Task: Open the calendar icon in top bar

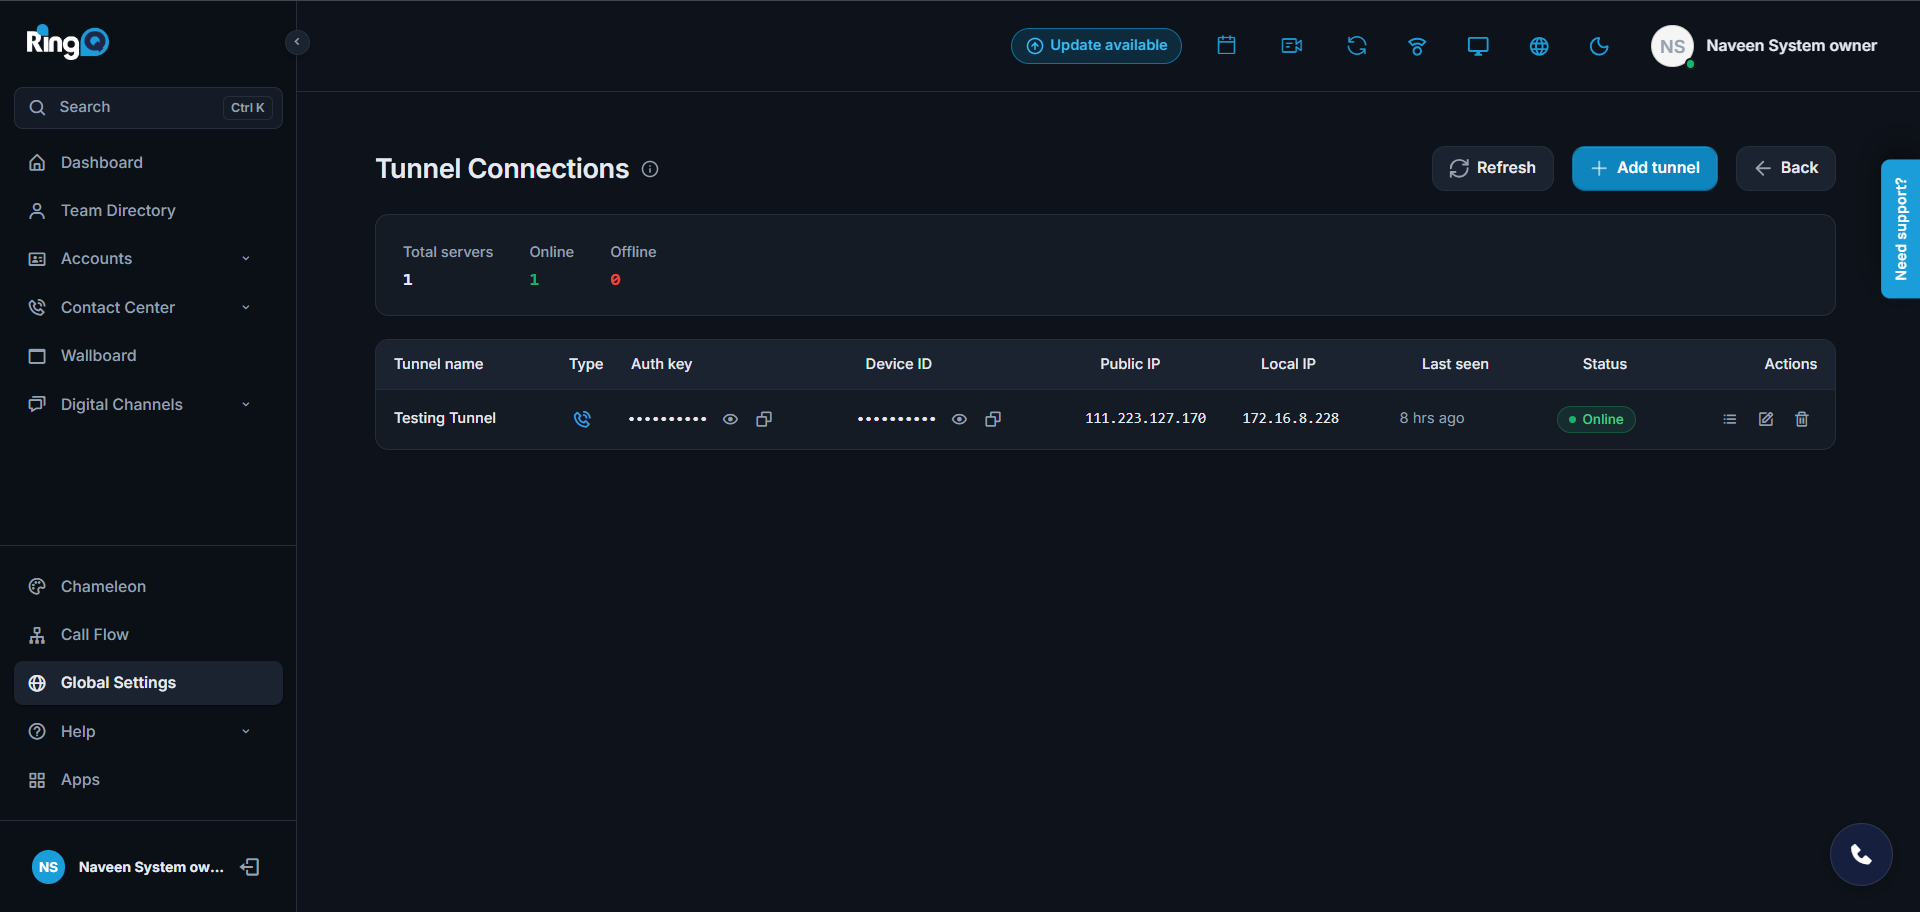Action: 1226,45
